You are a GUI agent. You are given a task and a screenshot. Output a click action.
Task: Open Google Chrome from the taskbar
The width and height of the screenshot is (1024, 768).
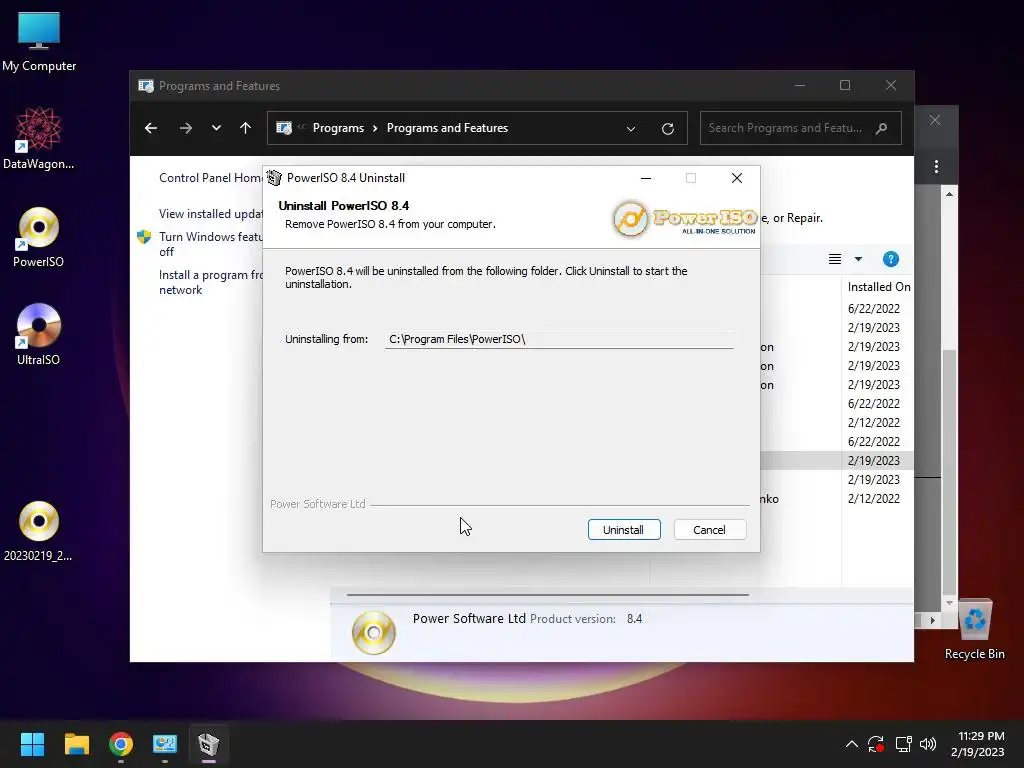pos(121,744)
